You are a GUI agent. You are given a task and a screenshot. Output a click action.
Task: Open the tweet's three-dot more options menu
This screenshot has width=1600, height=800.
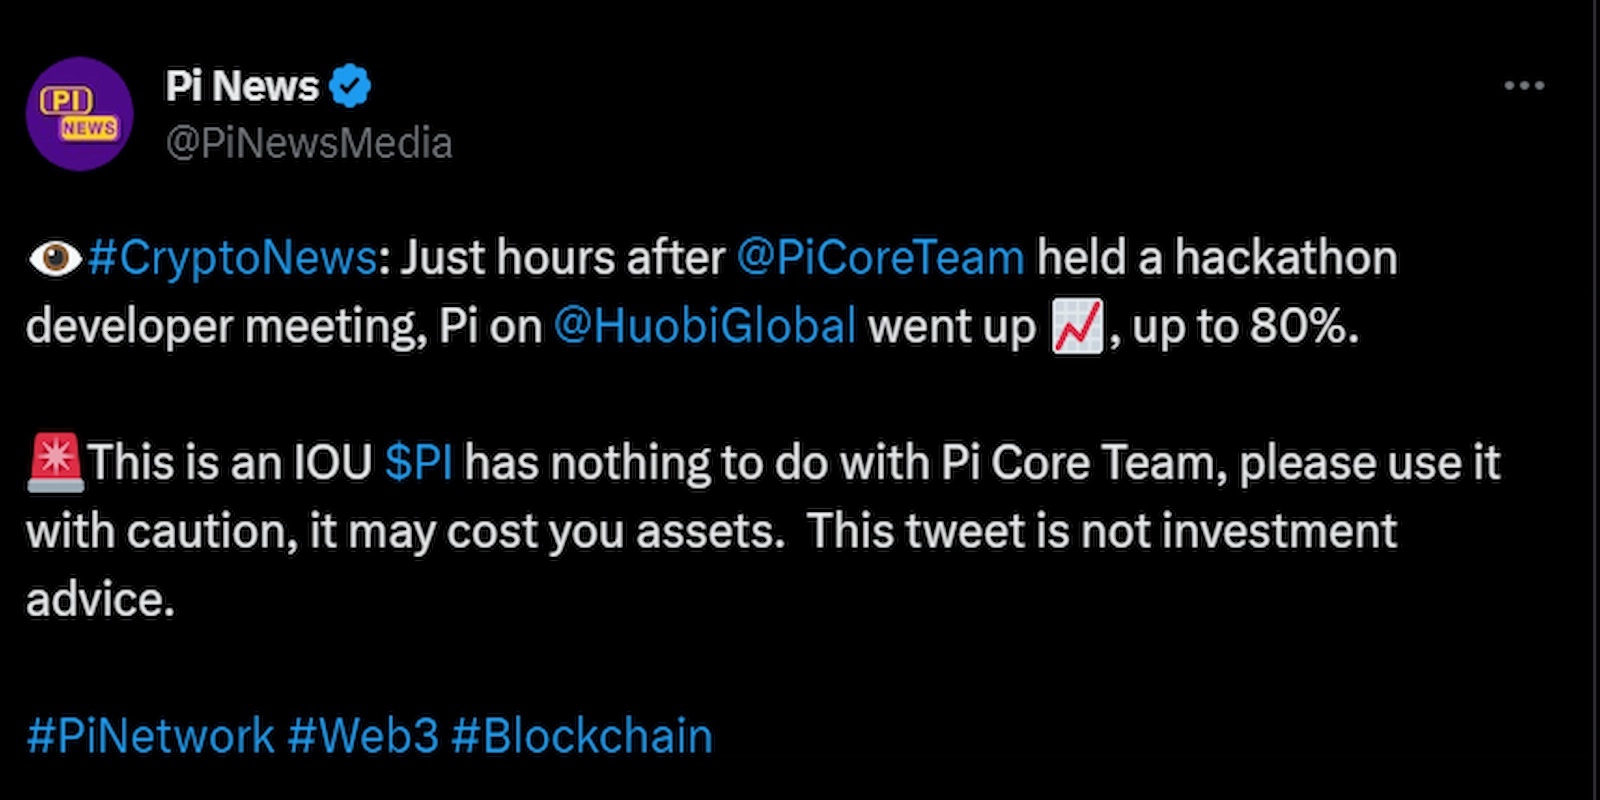tap(1524, 86)
